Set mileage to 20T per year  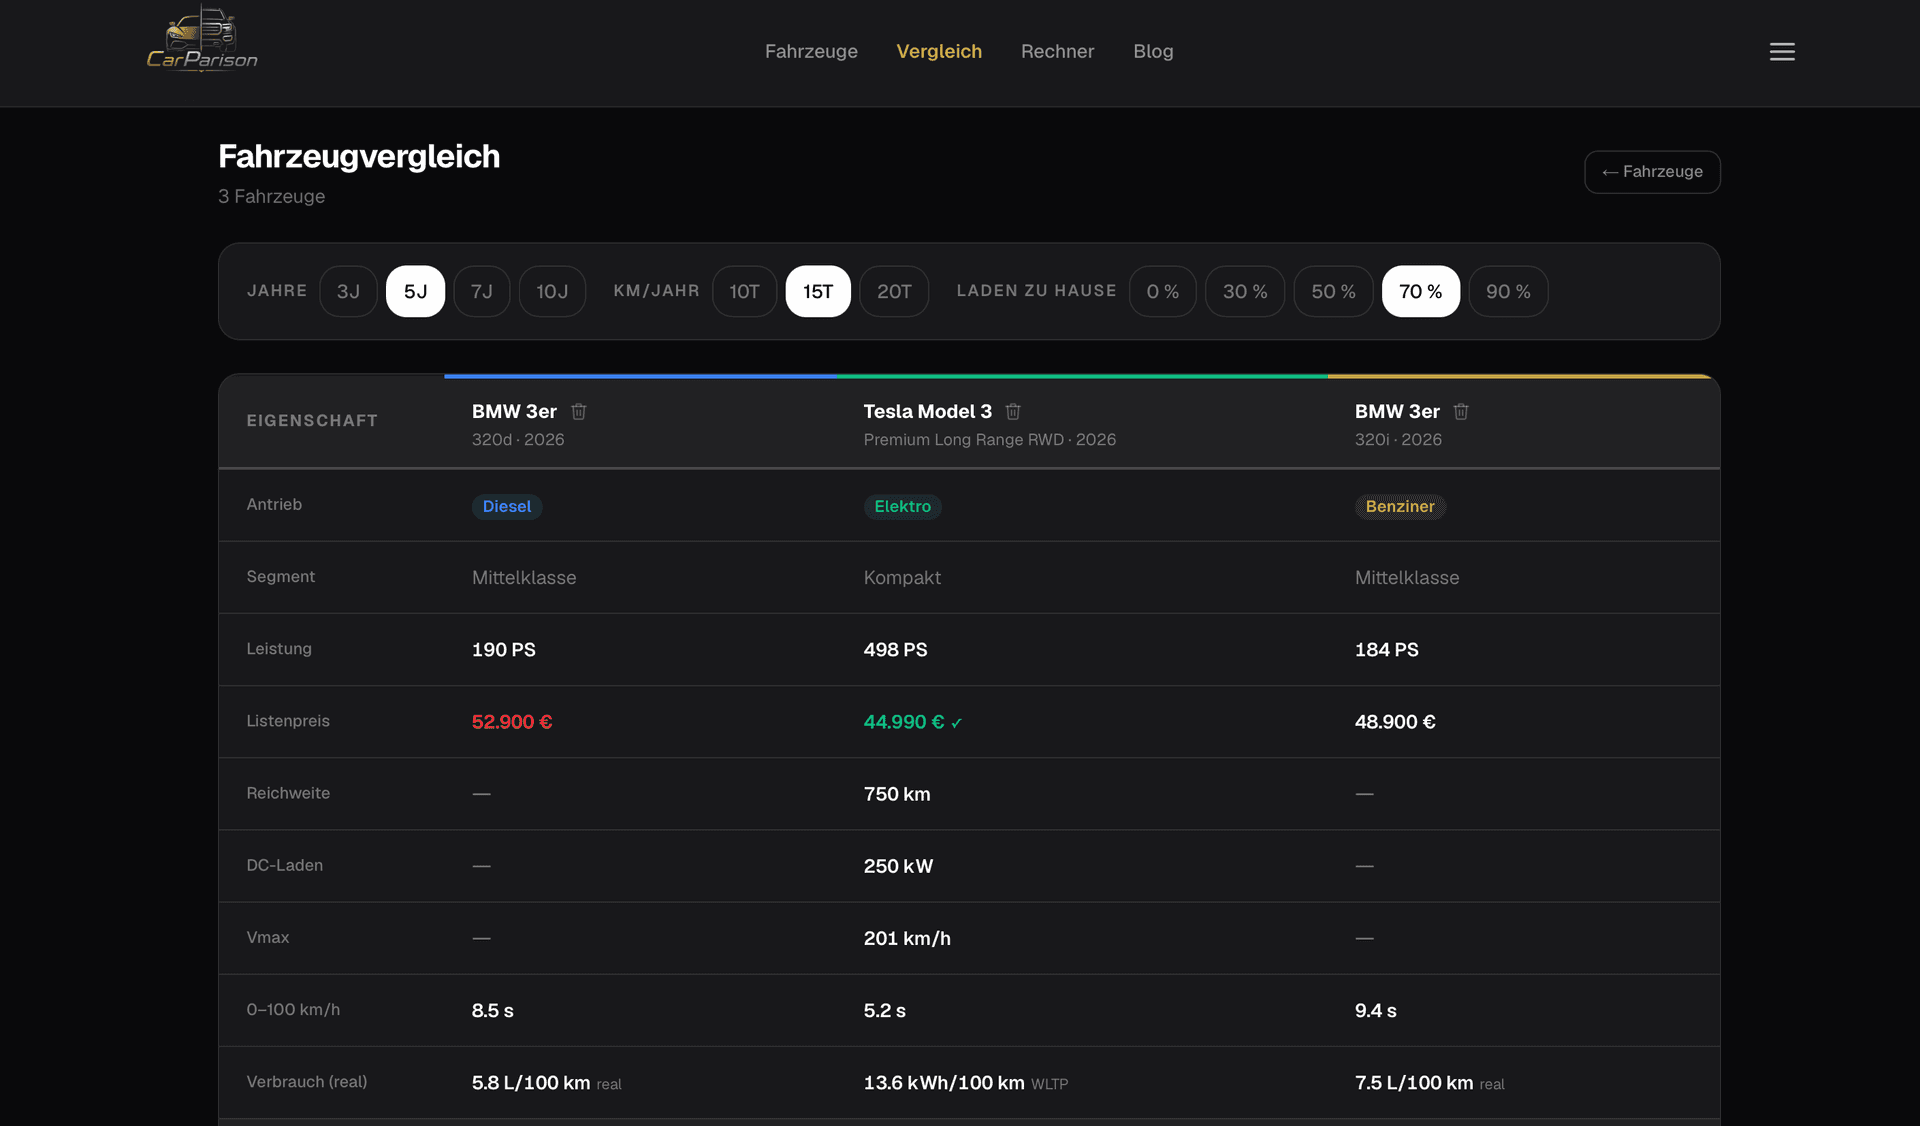(894, 291)
